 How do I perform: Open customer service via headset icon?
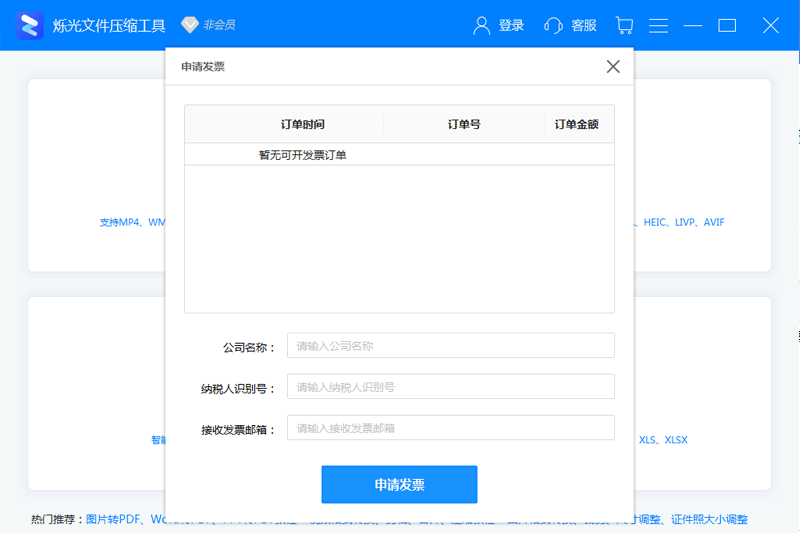pos(553,25)
